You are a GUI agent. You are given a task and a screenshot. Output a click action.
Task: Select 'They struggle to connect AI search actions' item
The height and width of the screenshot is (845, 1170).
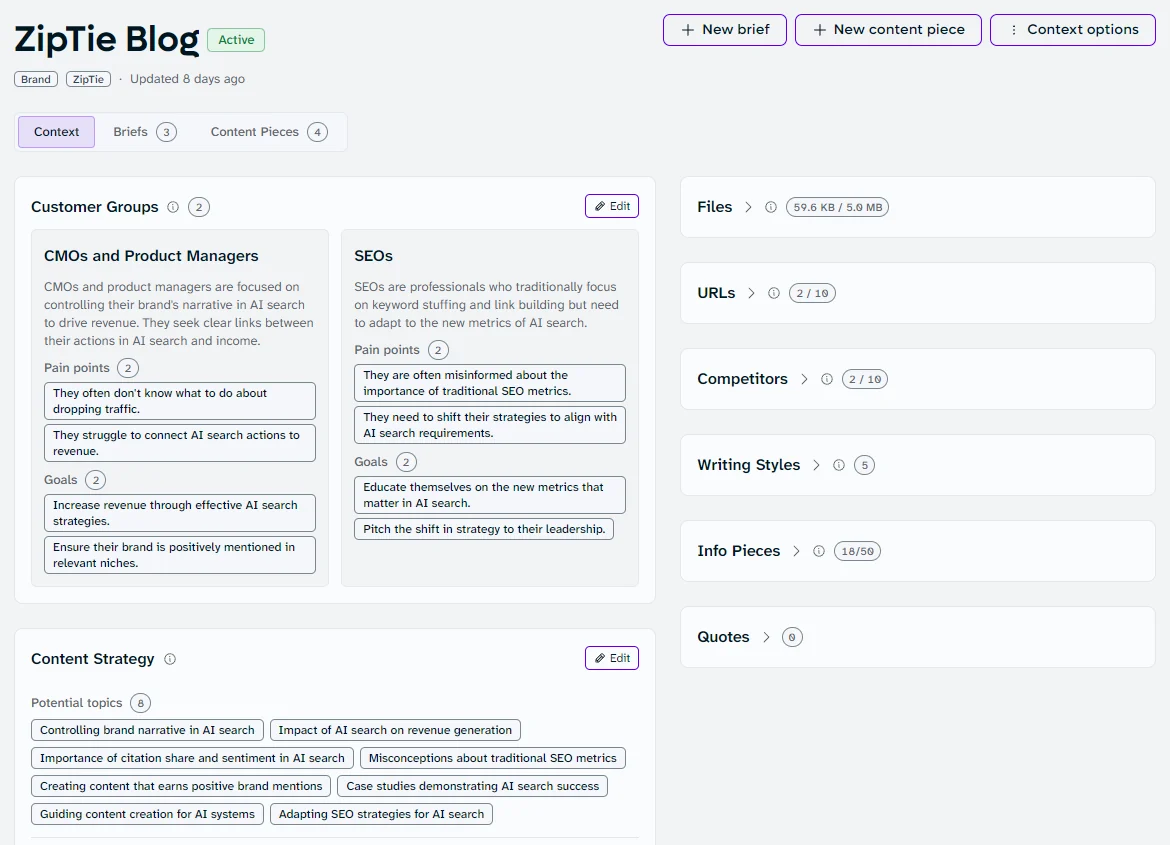180,443
